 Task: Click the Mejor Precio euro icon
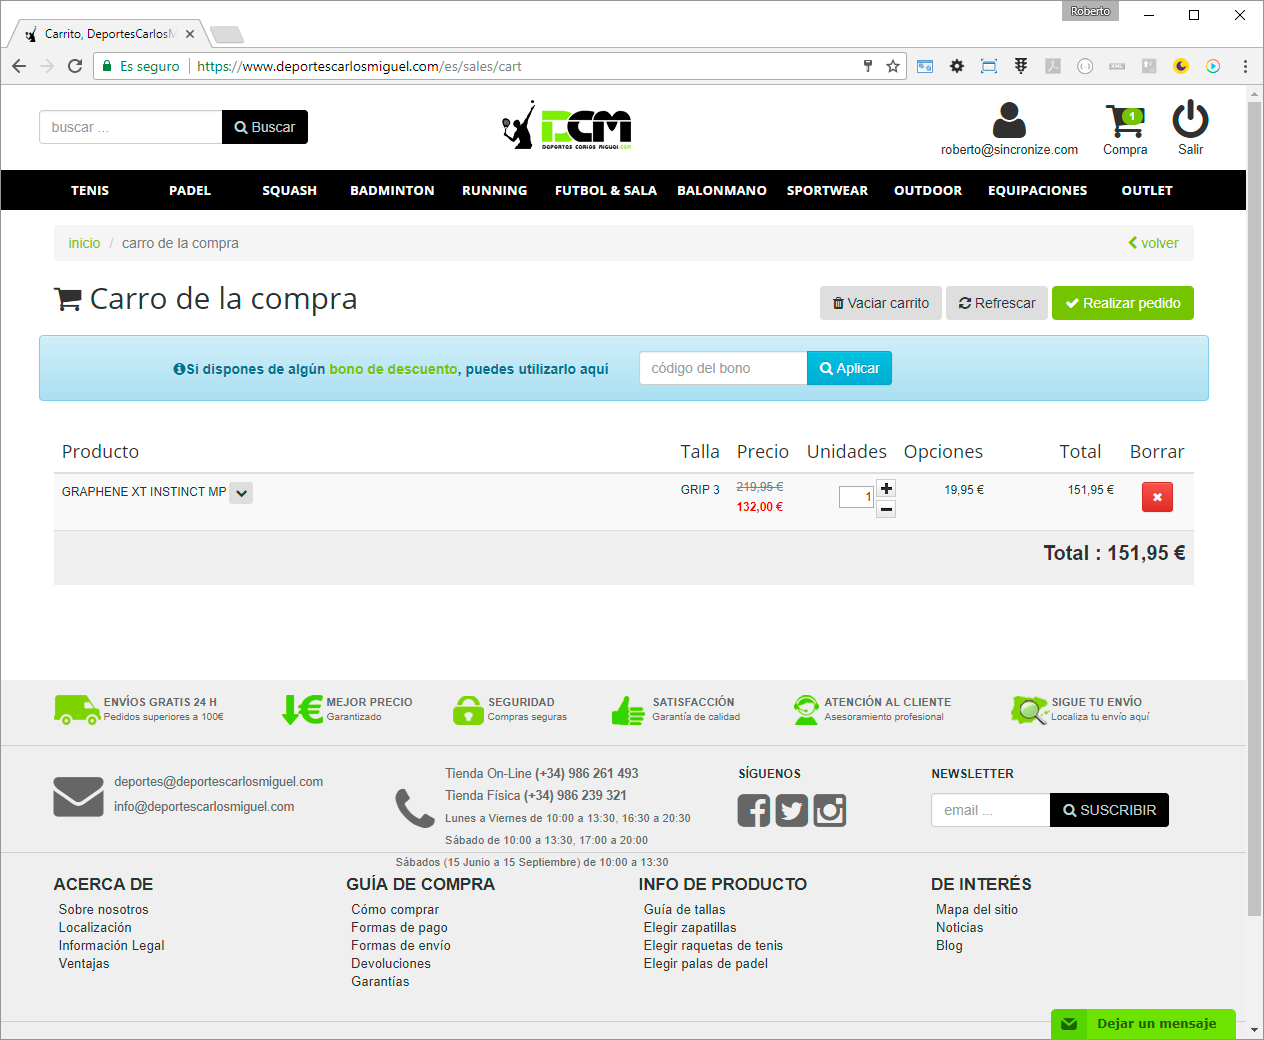click(302, 709)
